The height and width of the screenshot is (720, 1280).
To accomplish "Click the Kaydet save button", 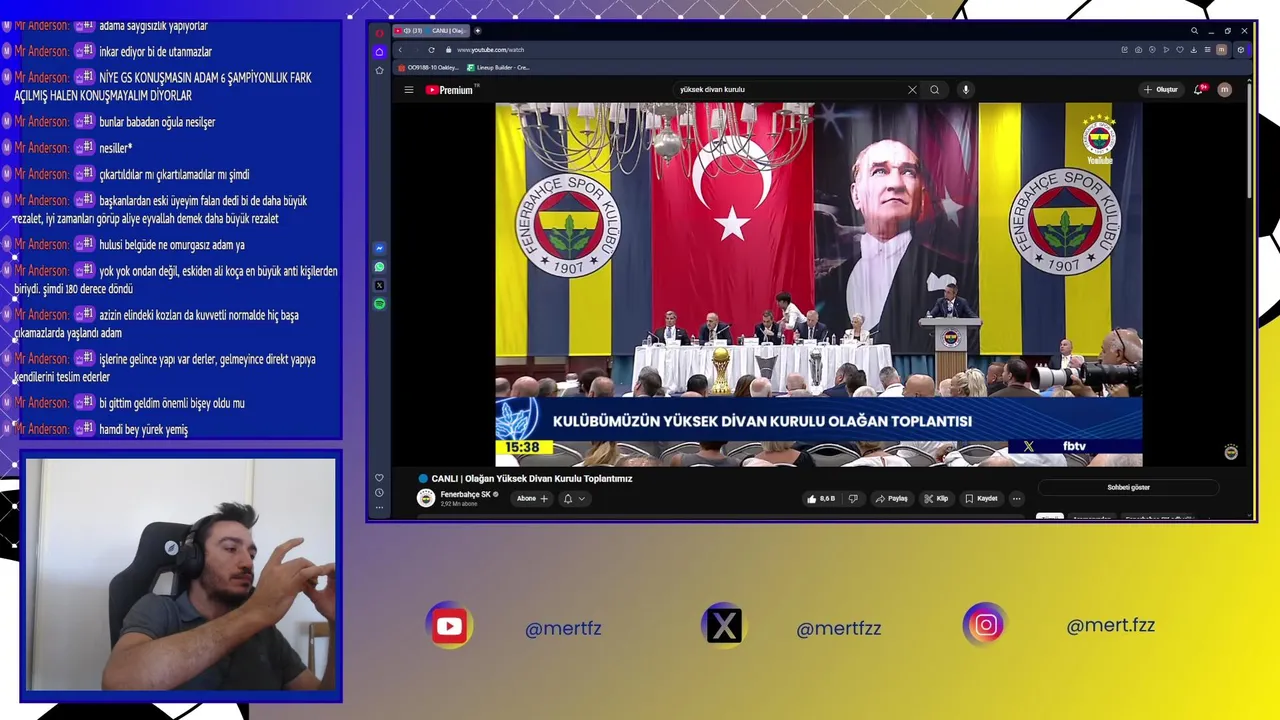I will 981,498.
